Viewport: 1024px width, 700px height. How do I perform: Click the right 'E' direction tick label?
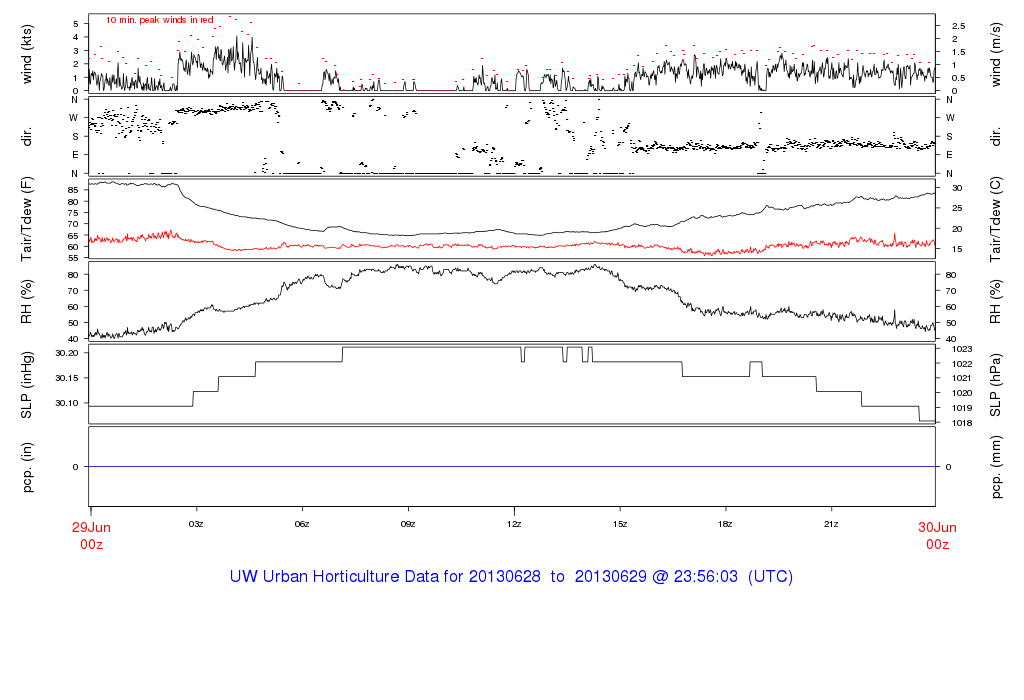pos(949,155)
